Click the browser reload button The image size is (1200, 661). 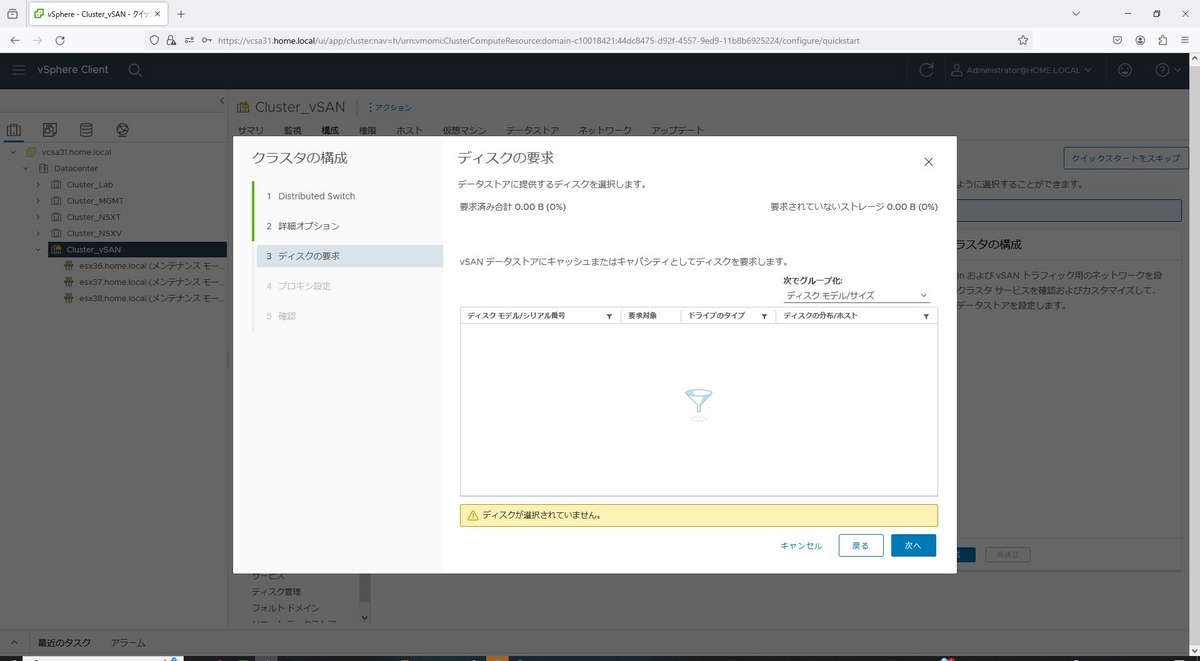tap(60, 40)
